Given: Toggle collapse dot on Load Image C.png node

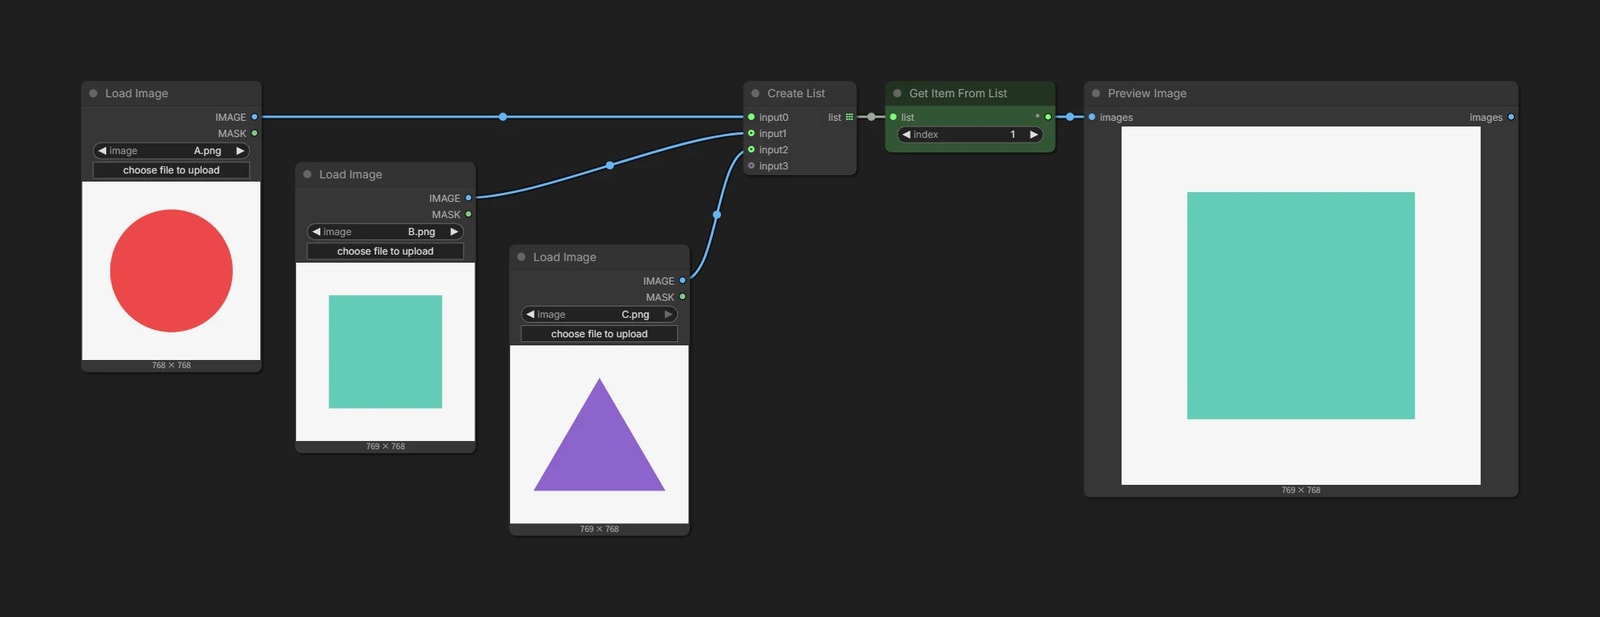Looking at the screenshot, I should tap(521, 257).
